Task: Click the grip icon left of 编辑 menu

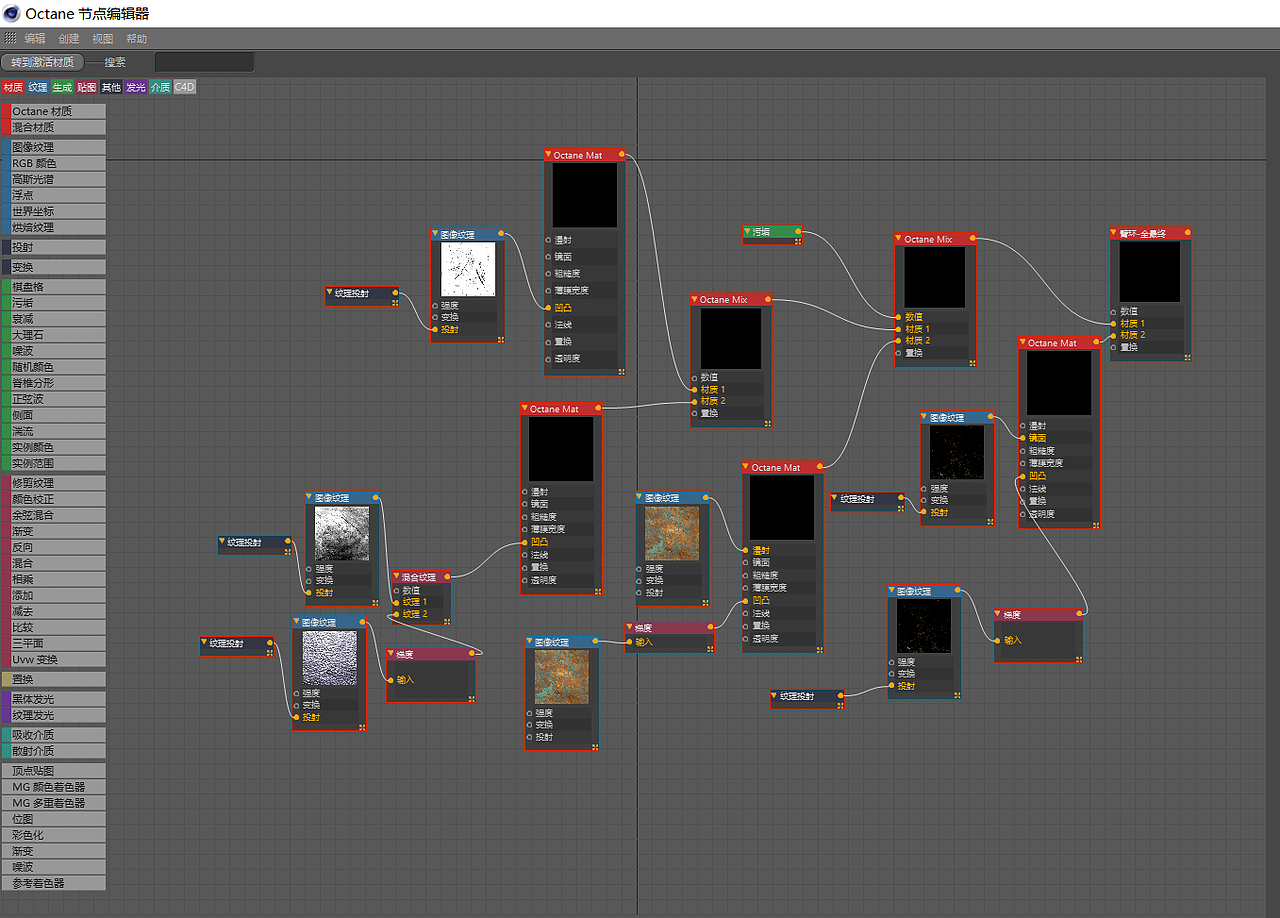Action: 11,38
